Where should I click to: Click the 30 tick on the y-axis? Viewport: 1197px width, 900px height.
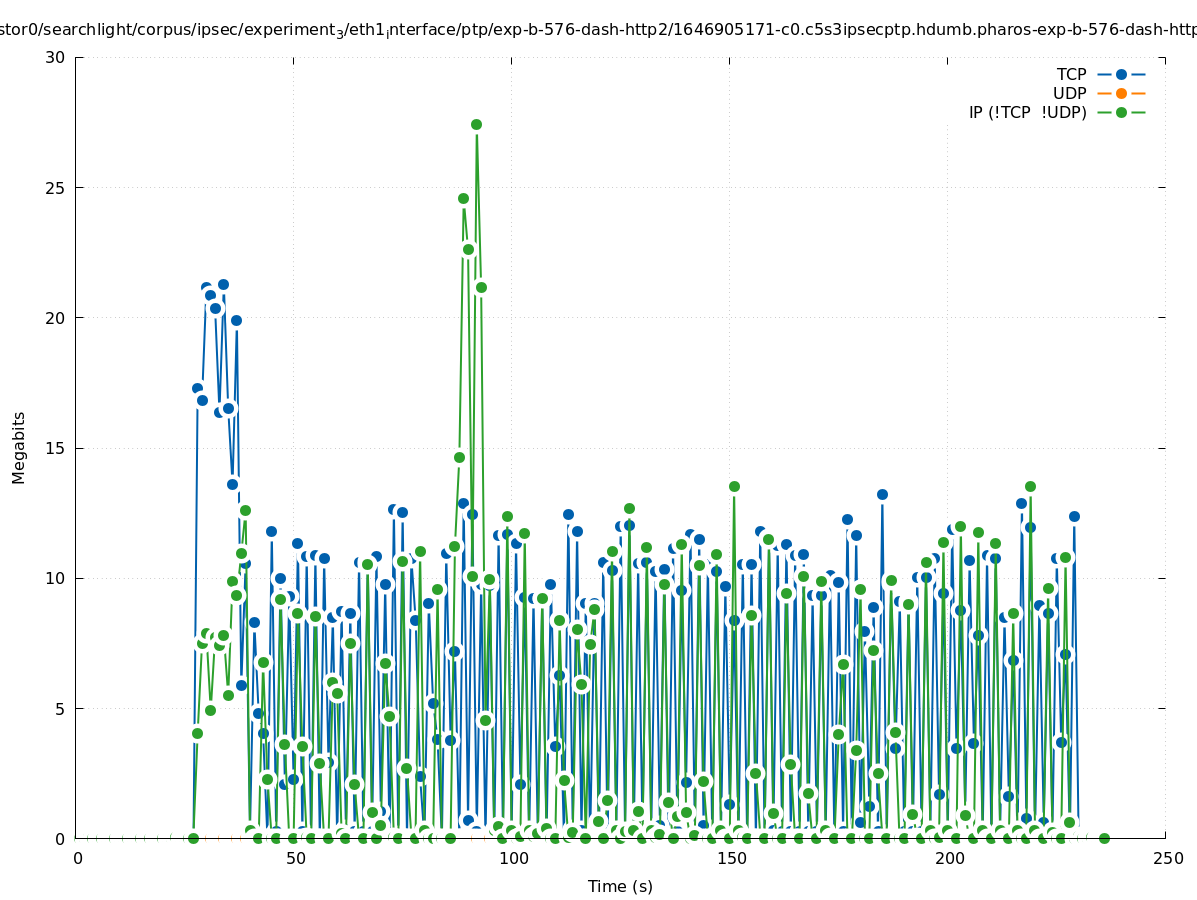[55, 57]
